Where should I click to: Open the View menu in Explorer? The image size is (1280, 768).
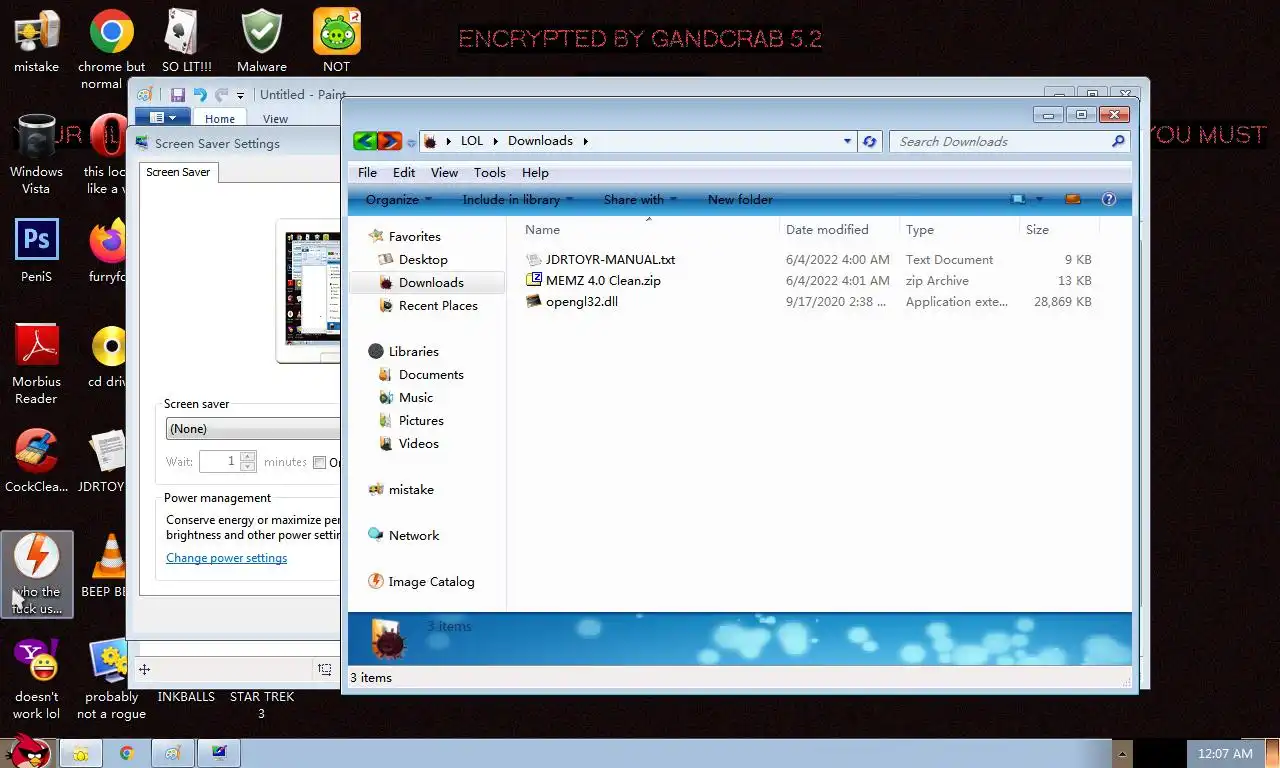(x=444, y=172)
